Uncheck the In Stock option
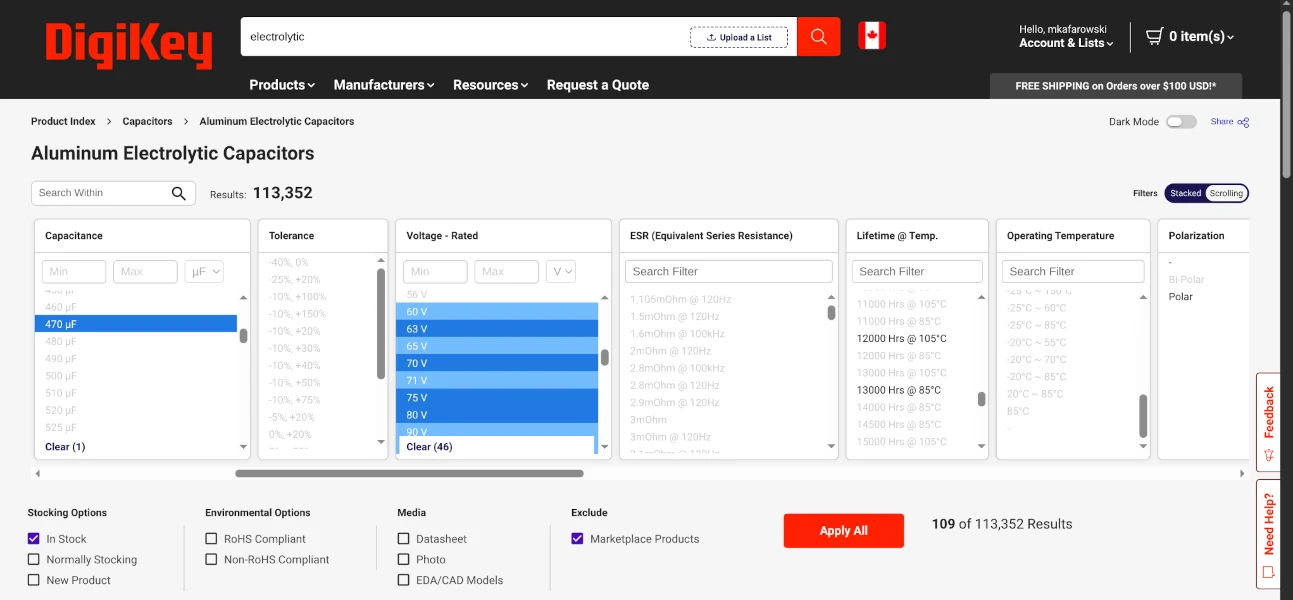Screen dimensions: 1293x600 (33, 538)
